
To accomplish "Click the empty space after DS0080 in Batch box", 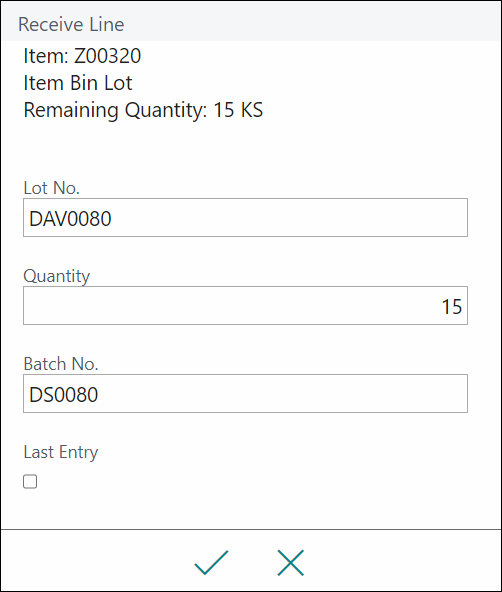I will click(282, 394).
